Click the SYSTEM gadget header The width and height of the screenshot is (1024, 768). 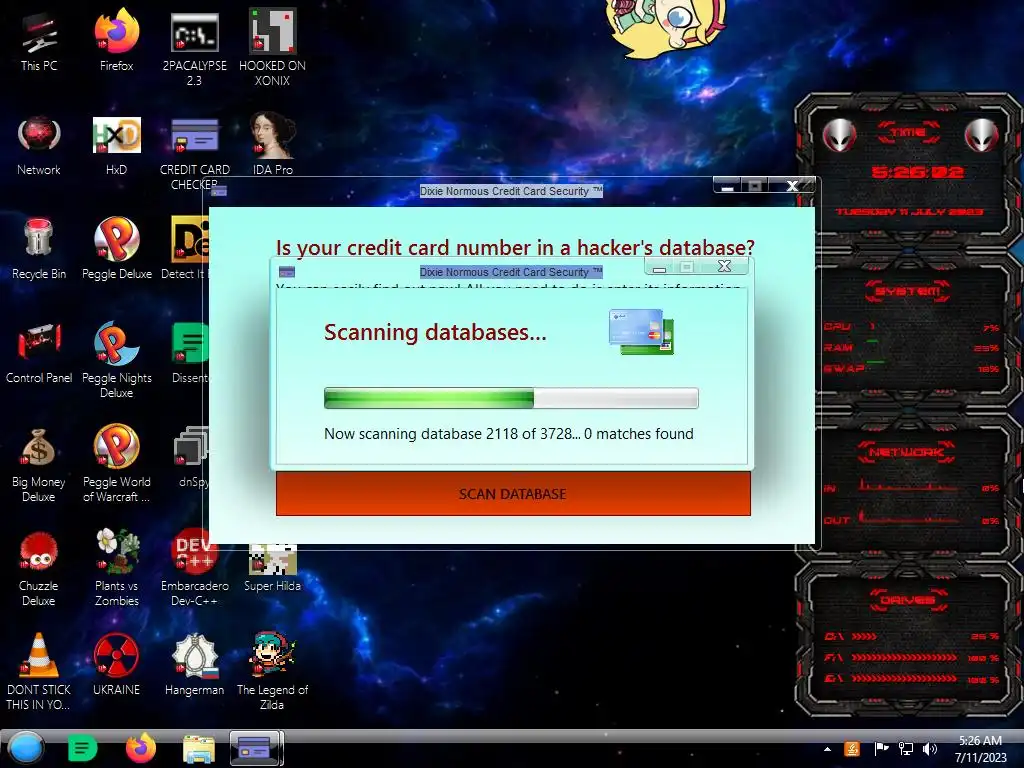(x=908, y=291)
